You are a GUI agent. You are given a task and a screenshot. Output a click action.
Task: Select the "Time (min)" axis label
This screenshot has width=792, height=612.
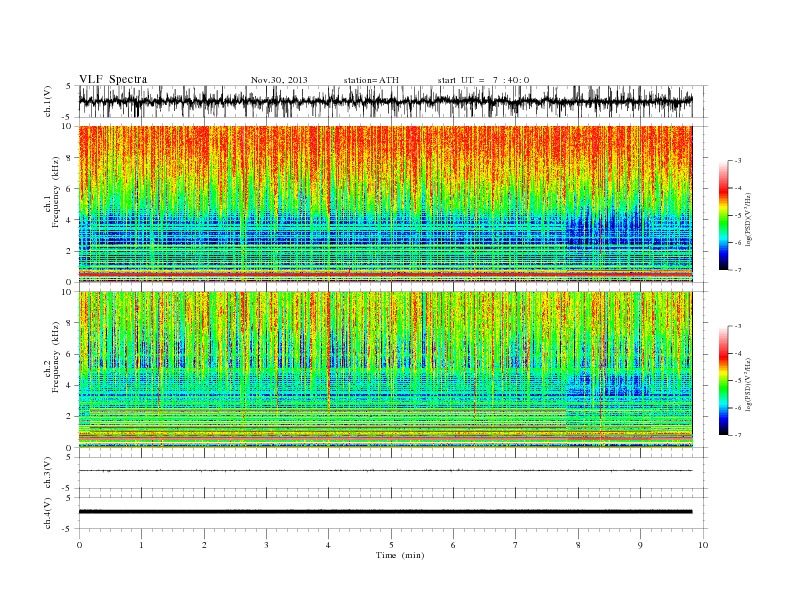[400, 555]
